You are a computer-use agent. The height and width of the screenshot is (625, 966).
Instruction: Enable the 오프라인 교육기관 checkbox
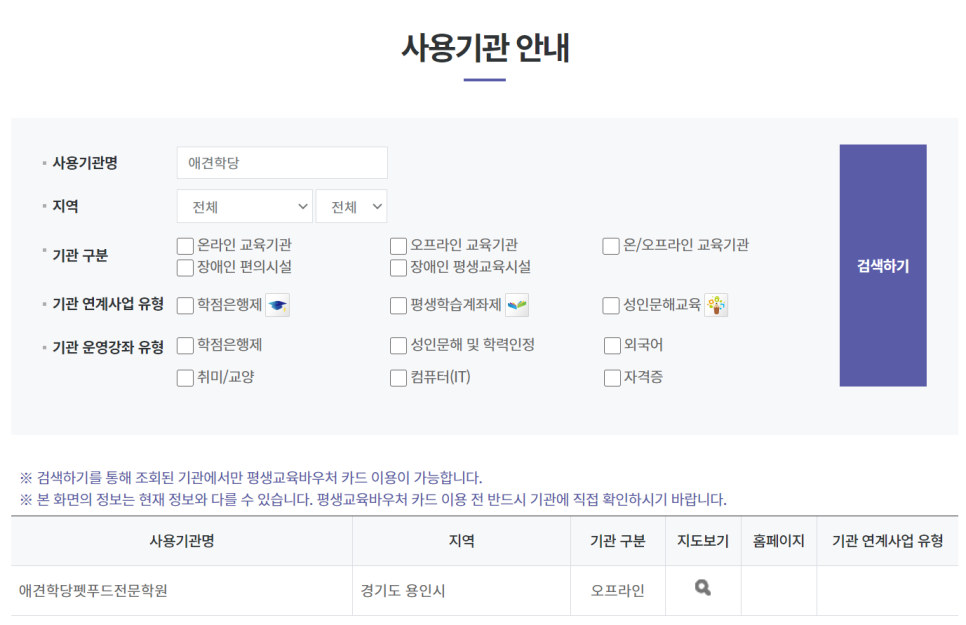[398, 246]
